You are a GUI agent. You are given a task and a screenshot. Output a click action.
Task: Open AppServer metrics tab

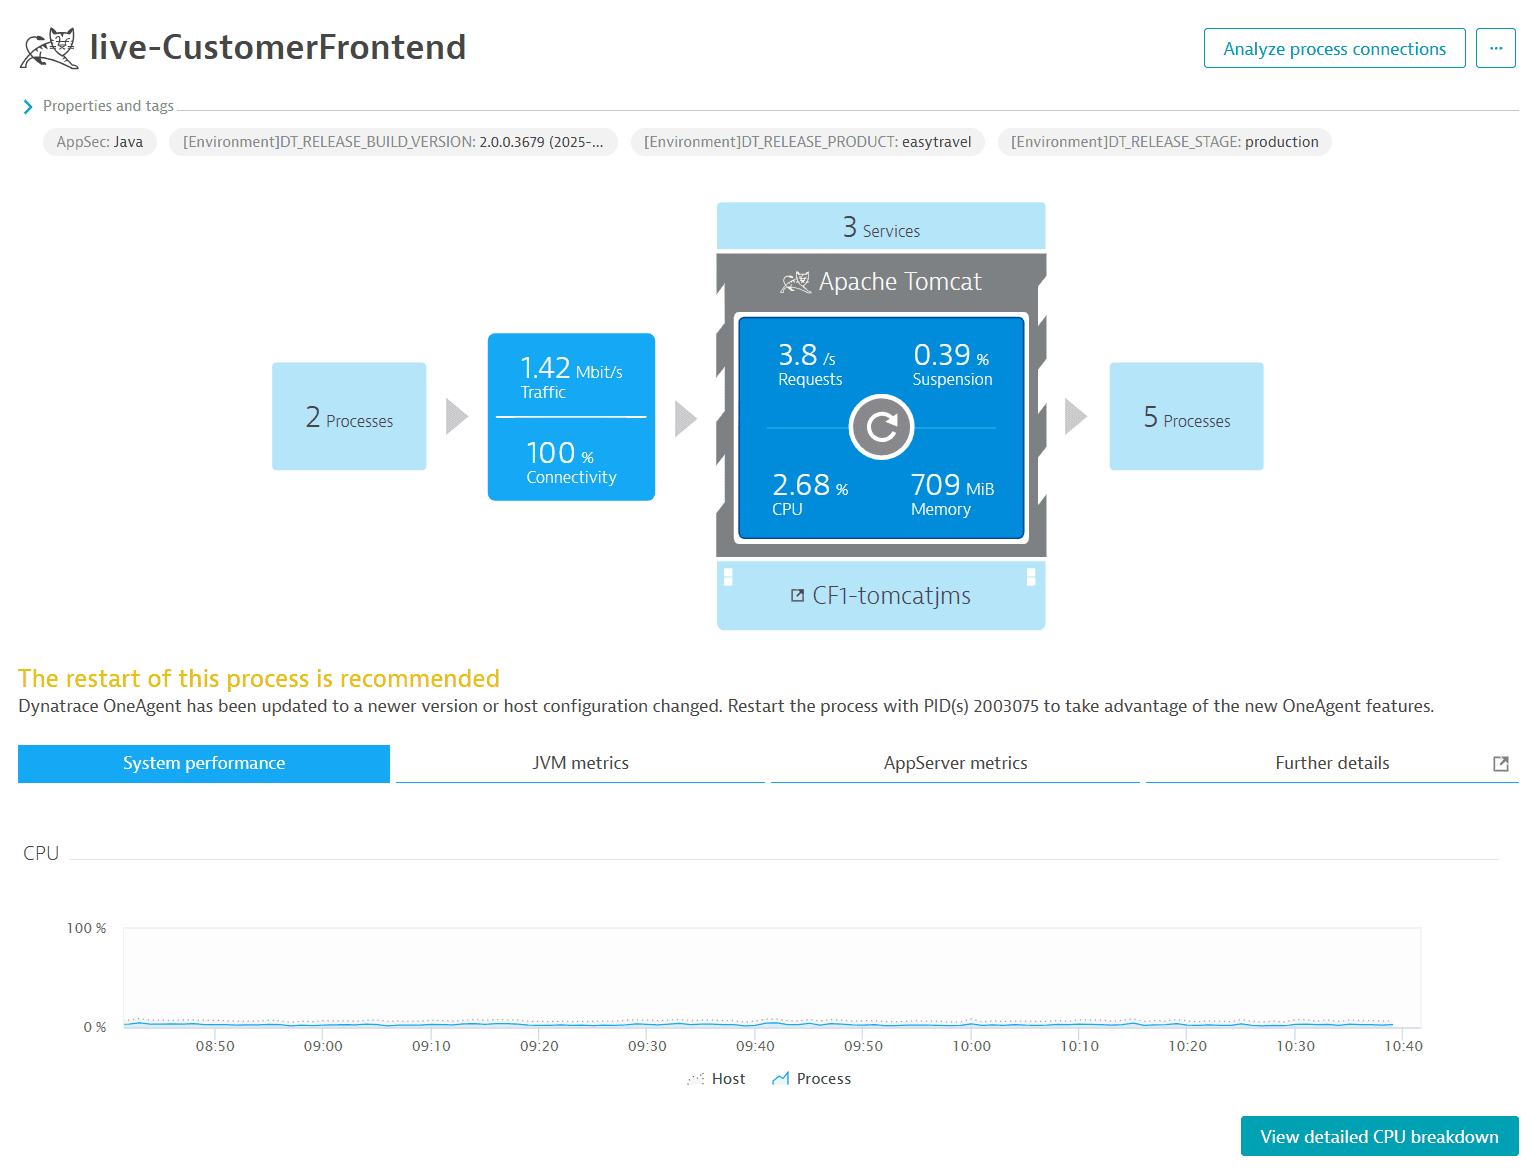(955, 763)
